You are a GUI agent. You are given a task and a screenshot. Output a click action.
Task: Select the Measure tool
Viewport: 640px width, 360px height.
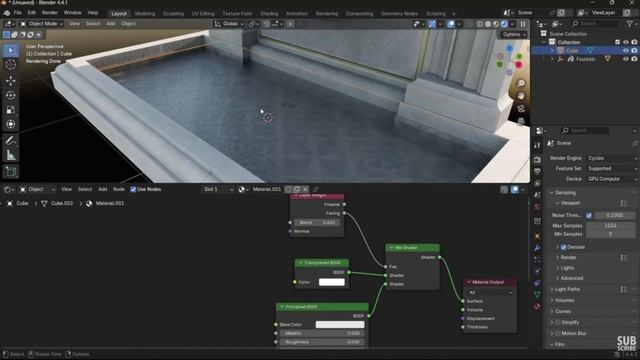coord(11,155)
